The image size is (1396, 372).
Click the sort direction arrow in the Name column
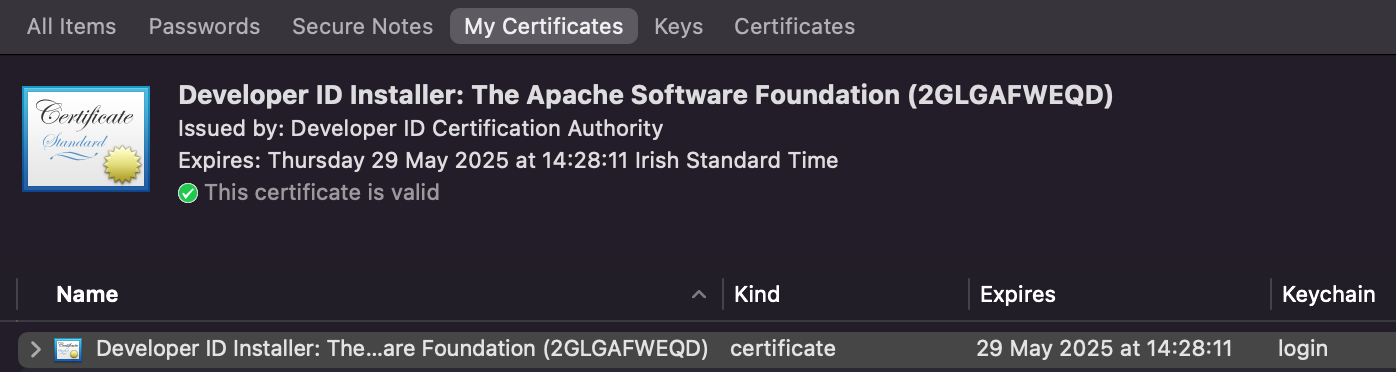click(x=699, y=295)
